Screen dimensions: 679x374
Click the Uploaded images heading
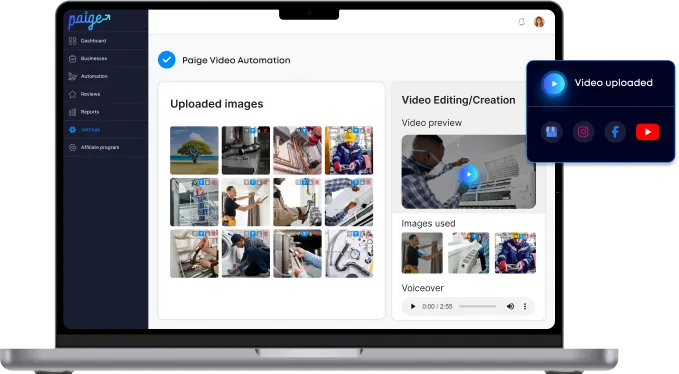click(x=217, y=104)
